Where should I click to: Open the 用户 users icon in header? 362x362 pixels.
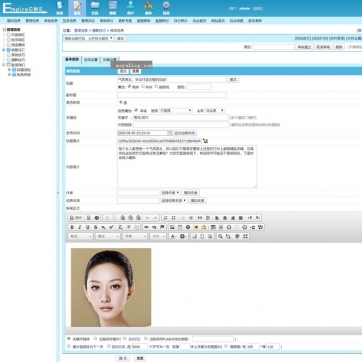130,8
